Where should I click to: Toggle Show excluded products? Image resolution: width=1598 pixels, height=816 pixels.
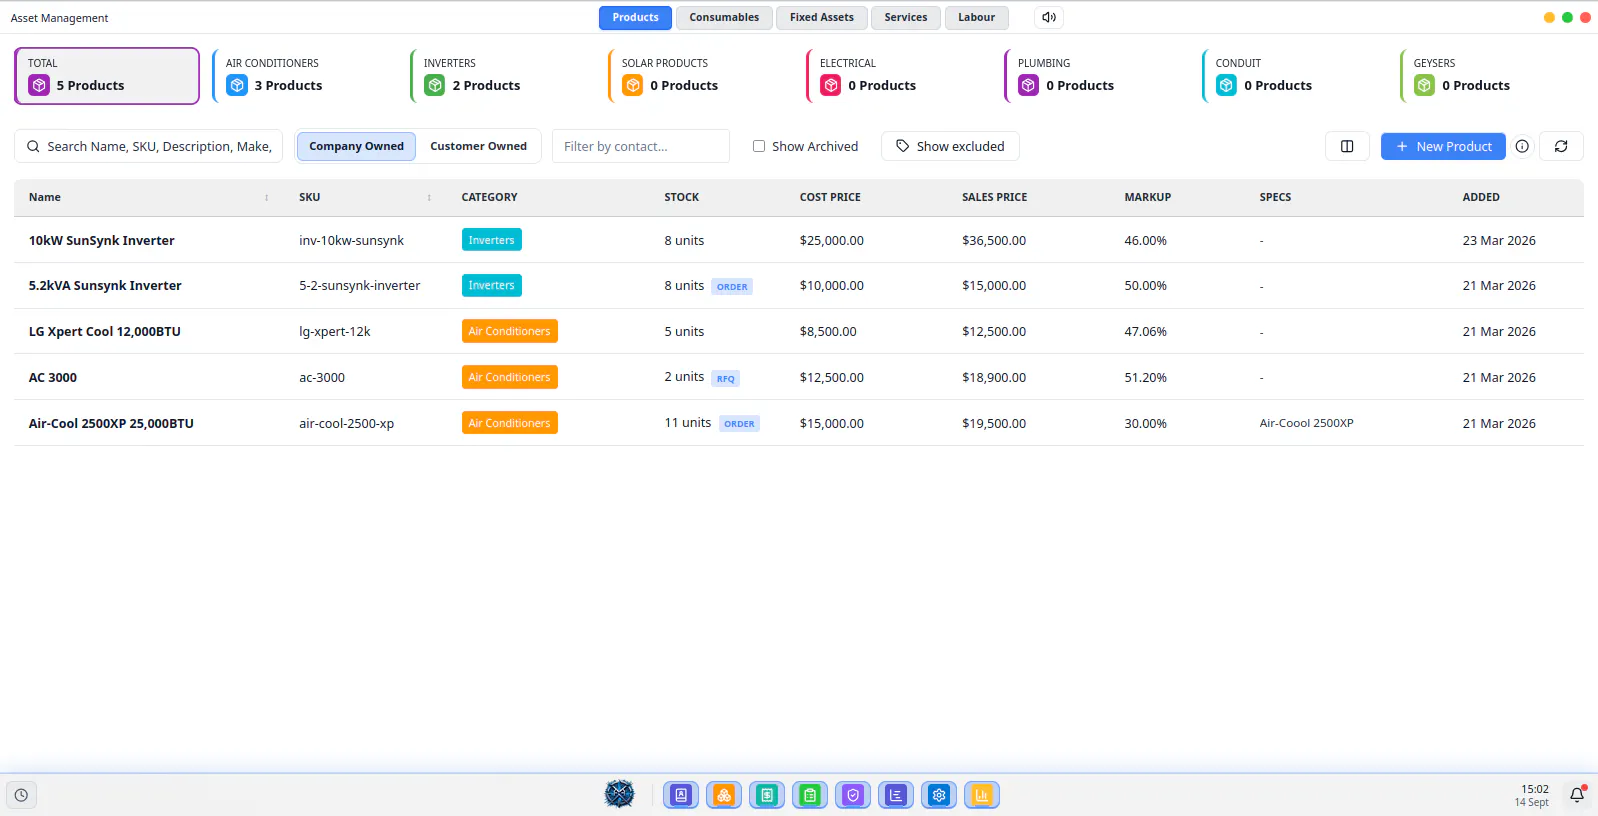coord(950,146)
